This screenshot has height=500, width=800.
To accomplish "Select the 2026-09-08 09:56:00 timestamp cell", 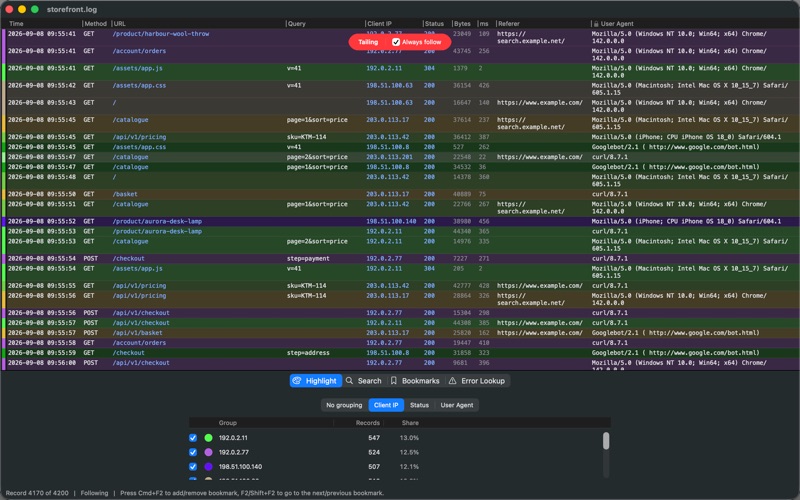I will [x=42, y=363].
